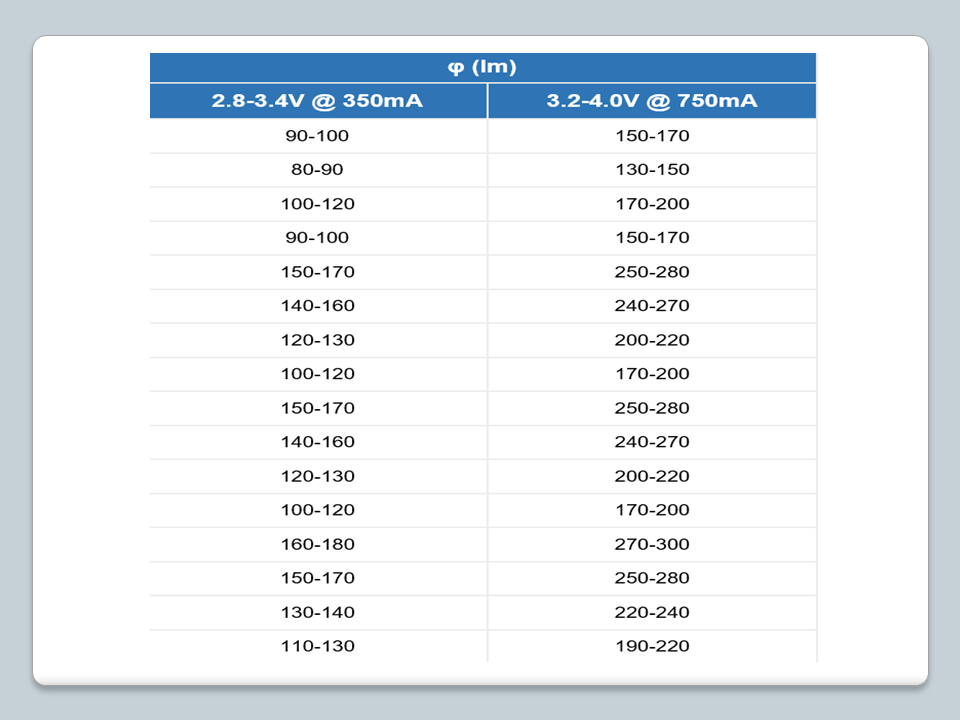Select the upper 120-130 cell
The height and width of the screenshot is (720, 960).
pos(318,340)
